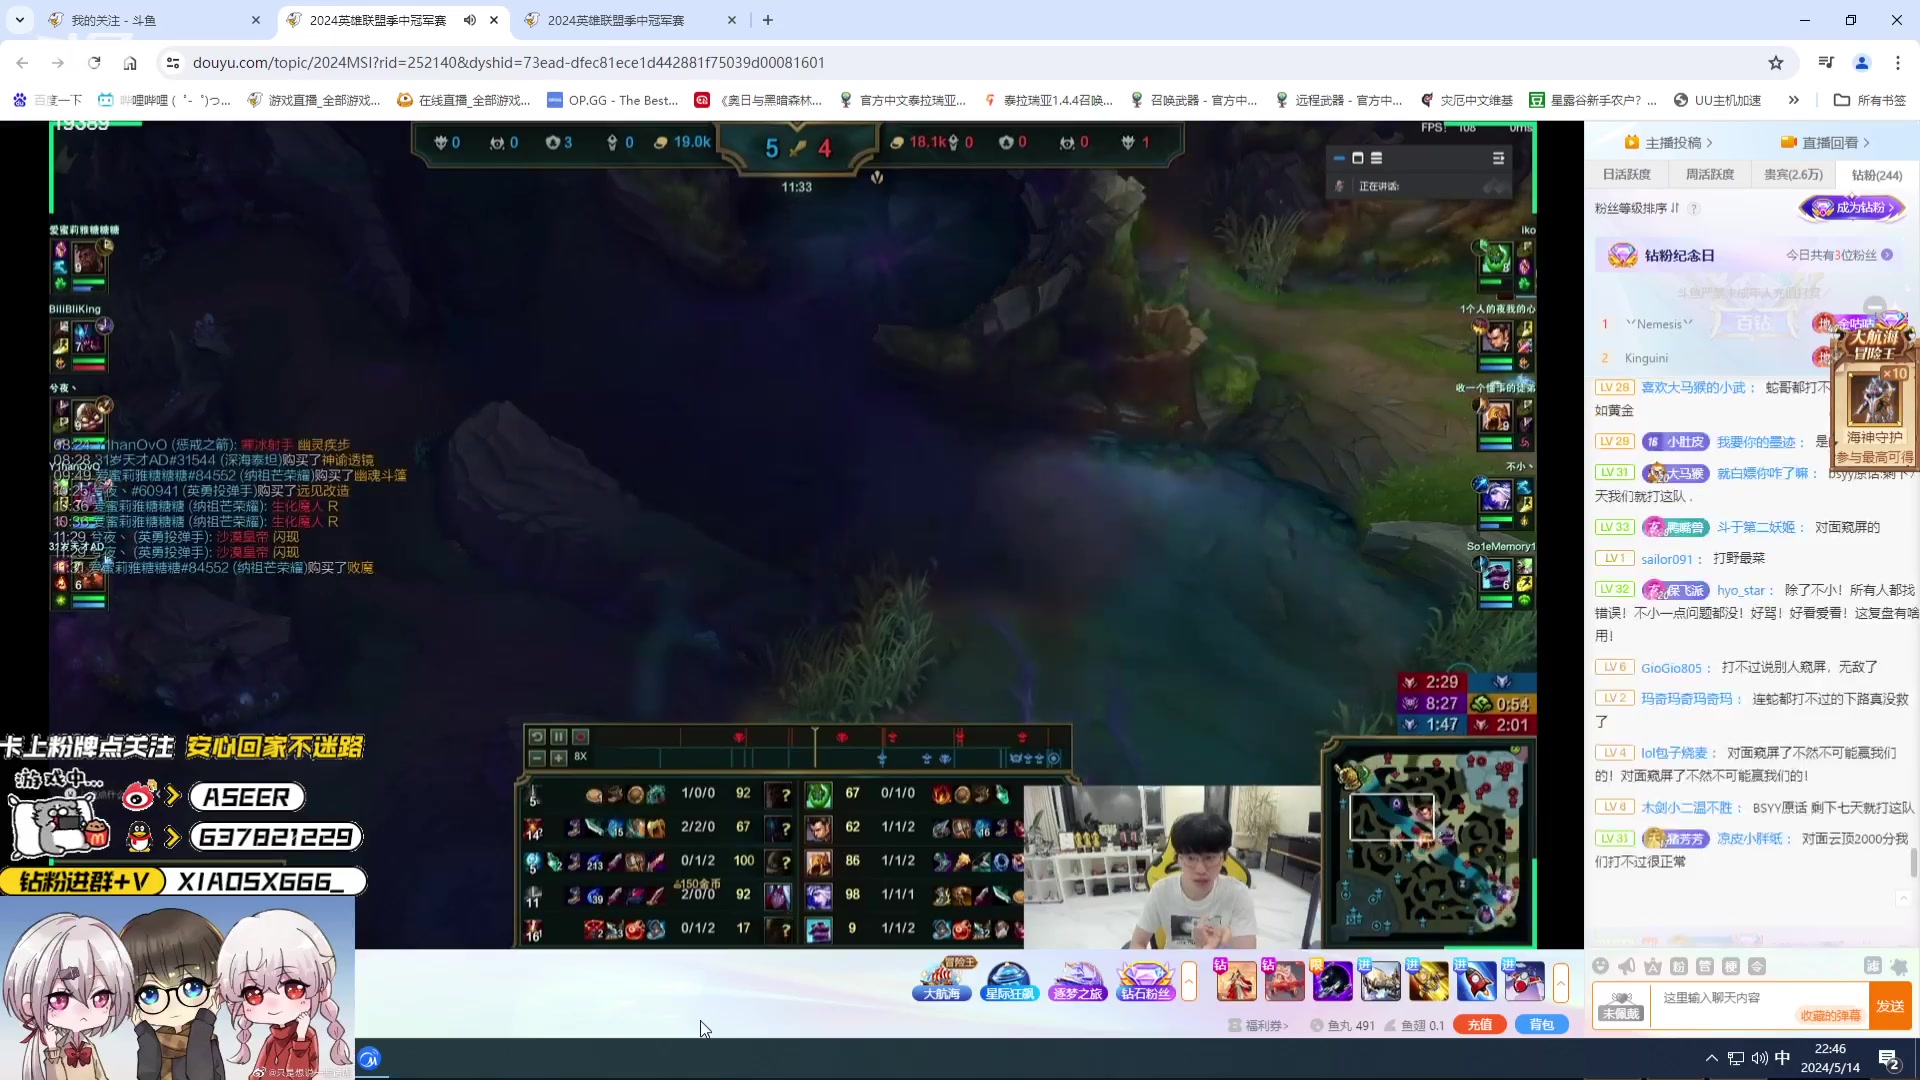Screen dimensions: 1920x1080
Task: Open browser profile icon
Action: pyautogui.click(x=1862, y=63)
